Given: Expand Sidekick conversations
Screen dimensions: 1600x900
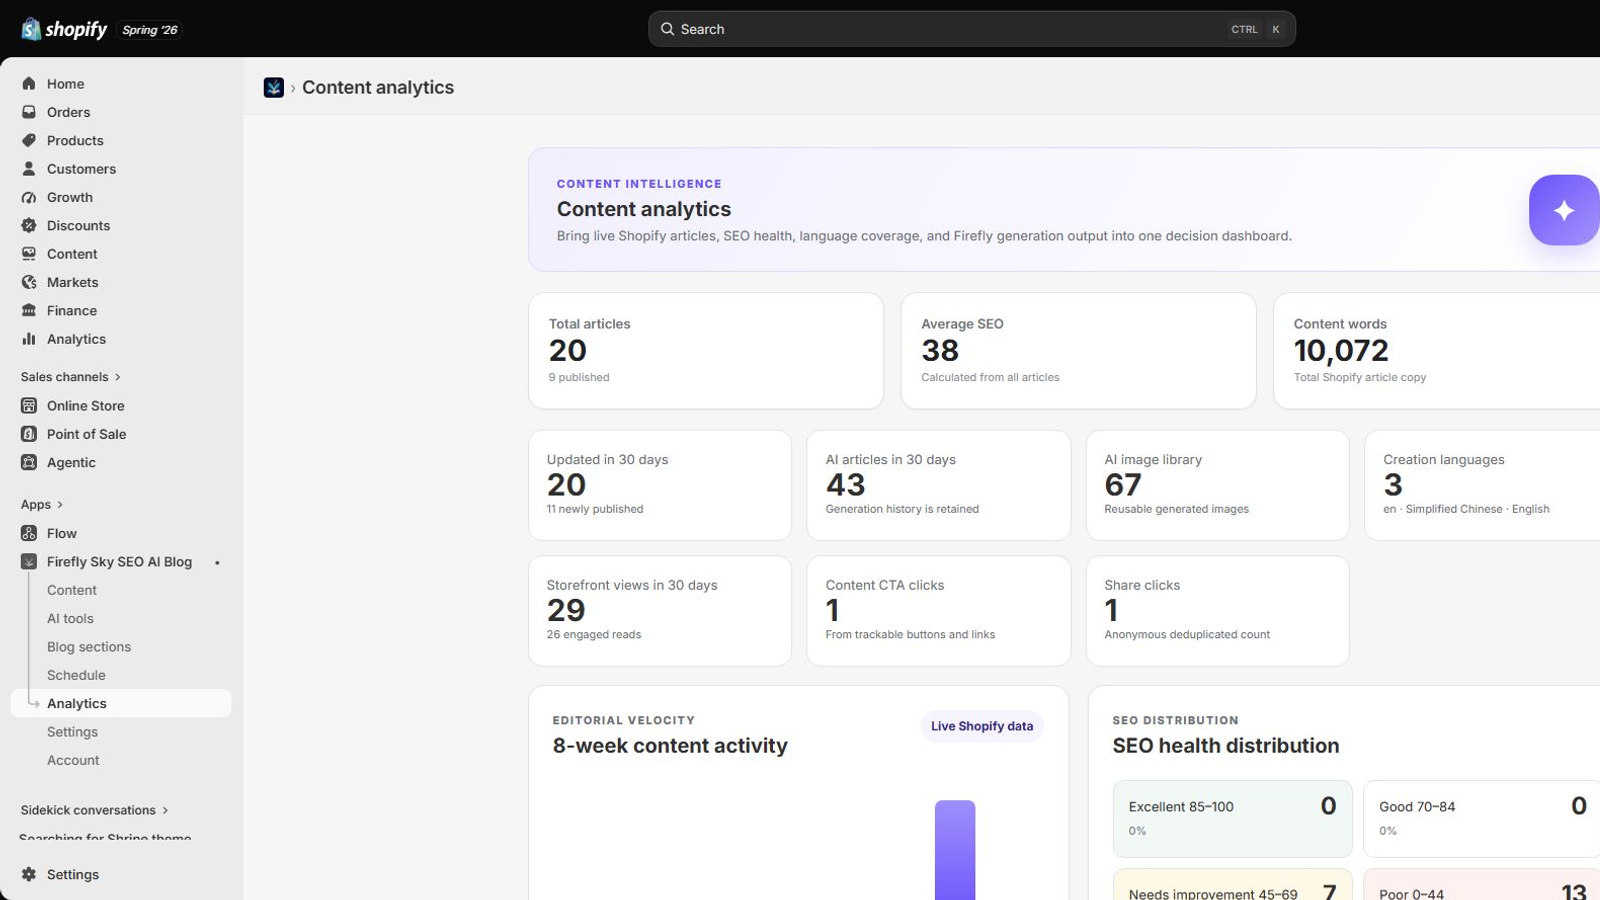Looking at the screenshot, I should click(x=95, y=810).
